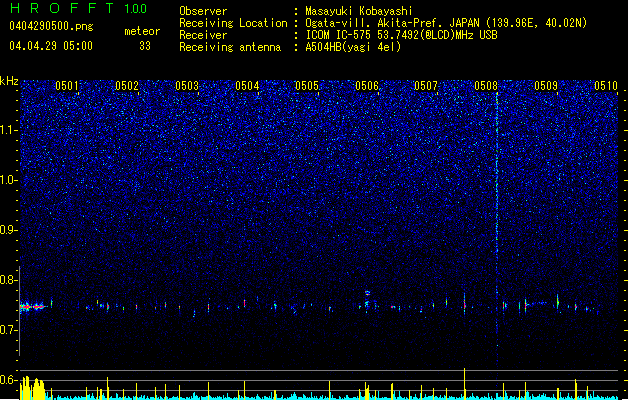Click the Receiving Location label
Image resolution: width=629 pixels, height=400 pixels.
tap(233, 23)
